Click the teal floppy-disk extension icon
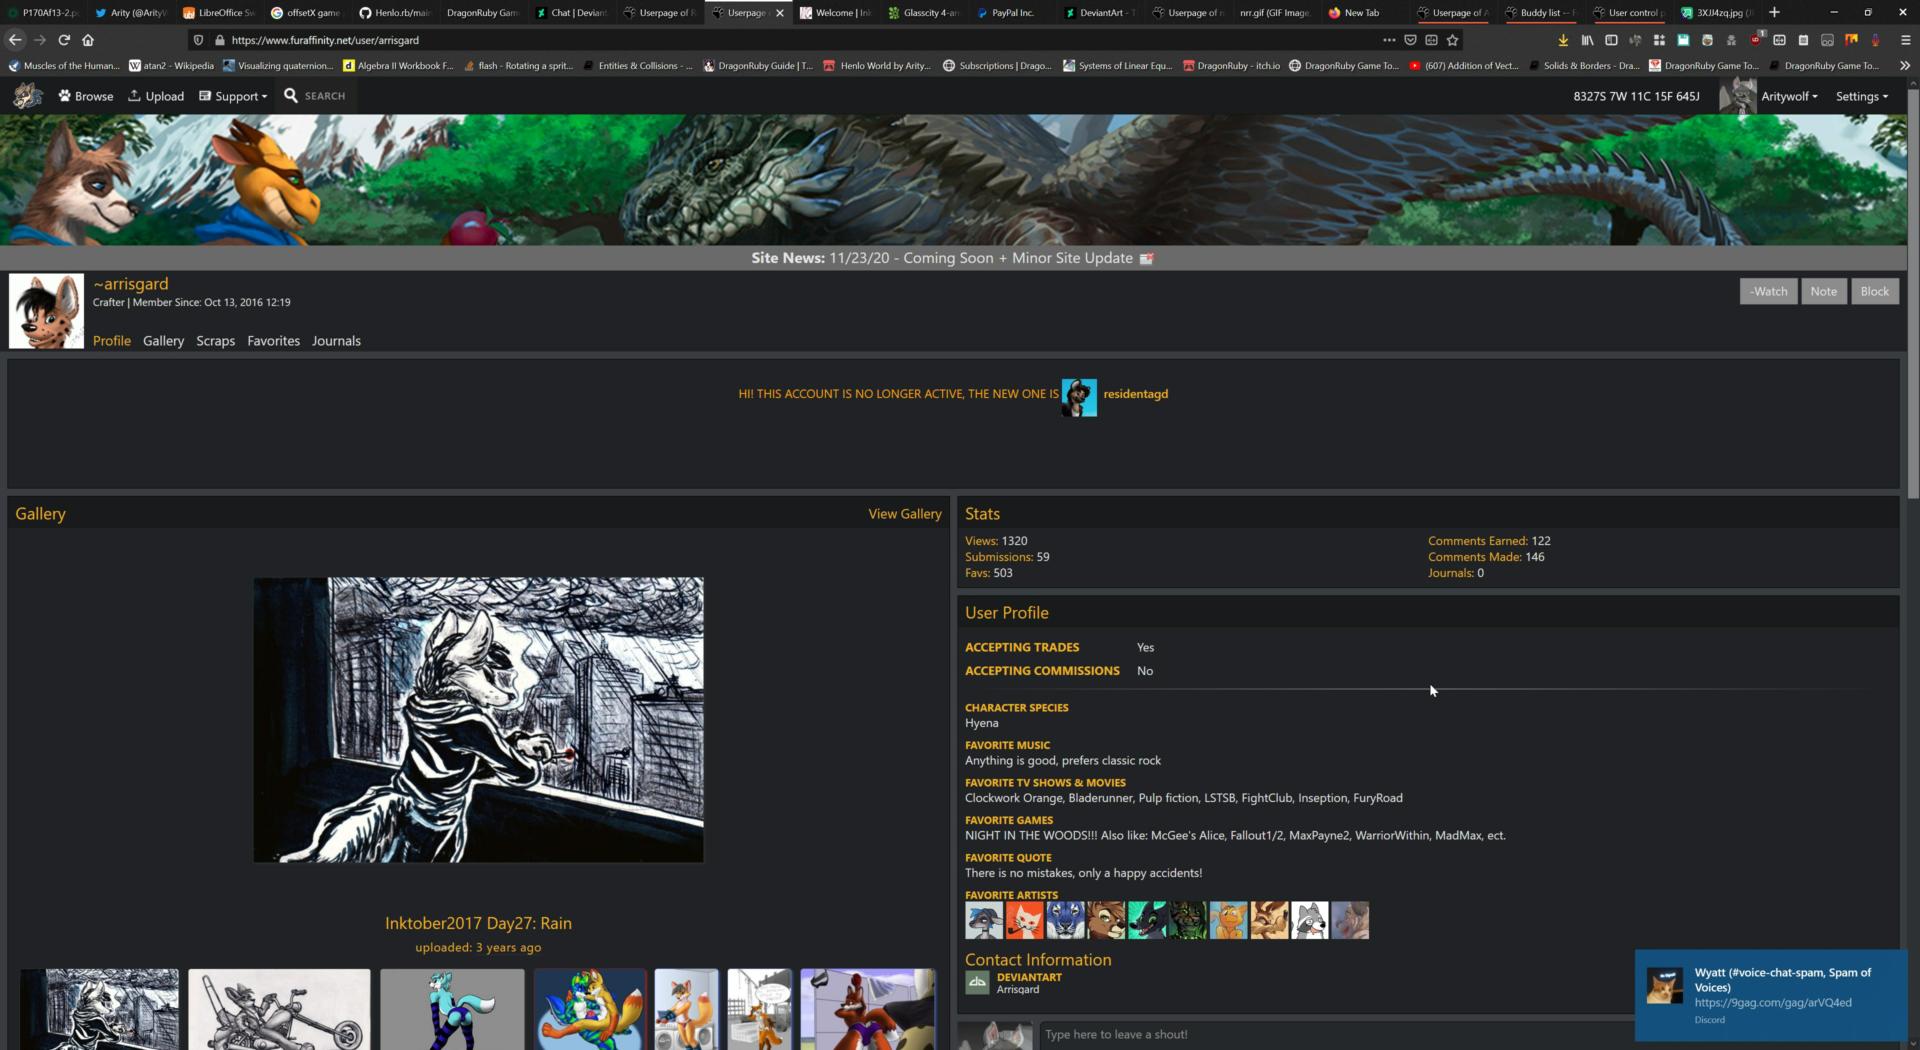The height and width of the screenshot is (1050, 1920). coord(1683,40)
